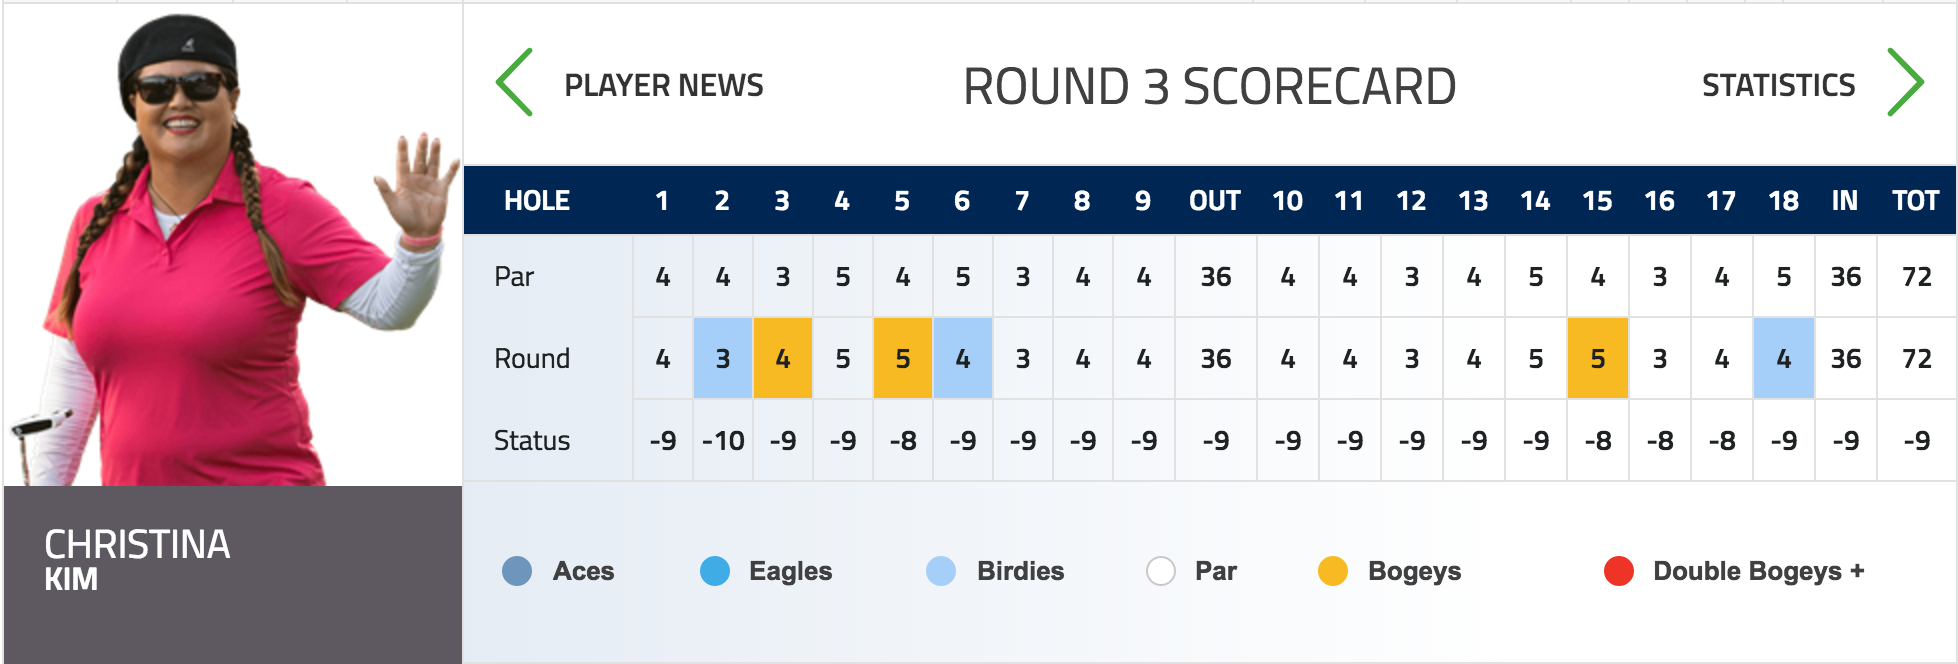
Task: Click the TOT column header
Action: pyautogui.click(x=1916, y=201)
